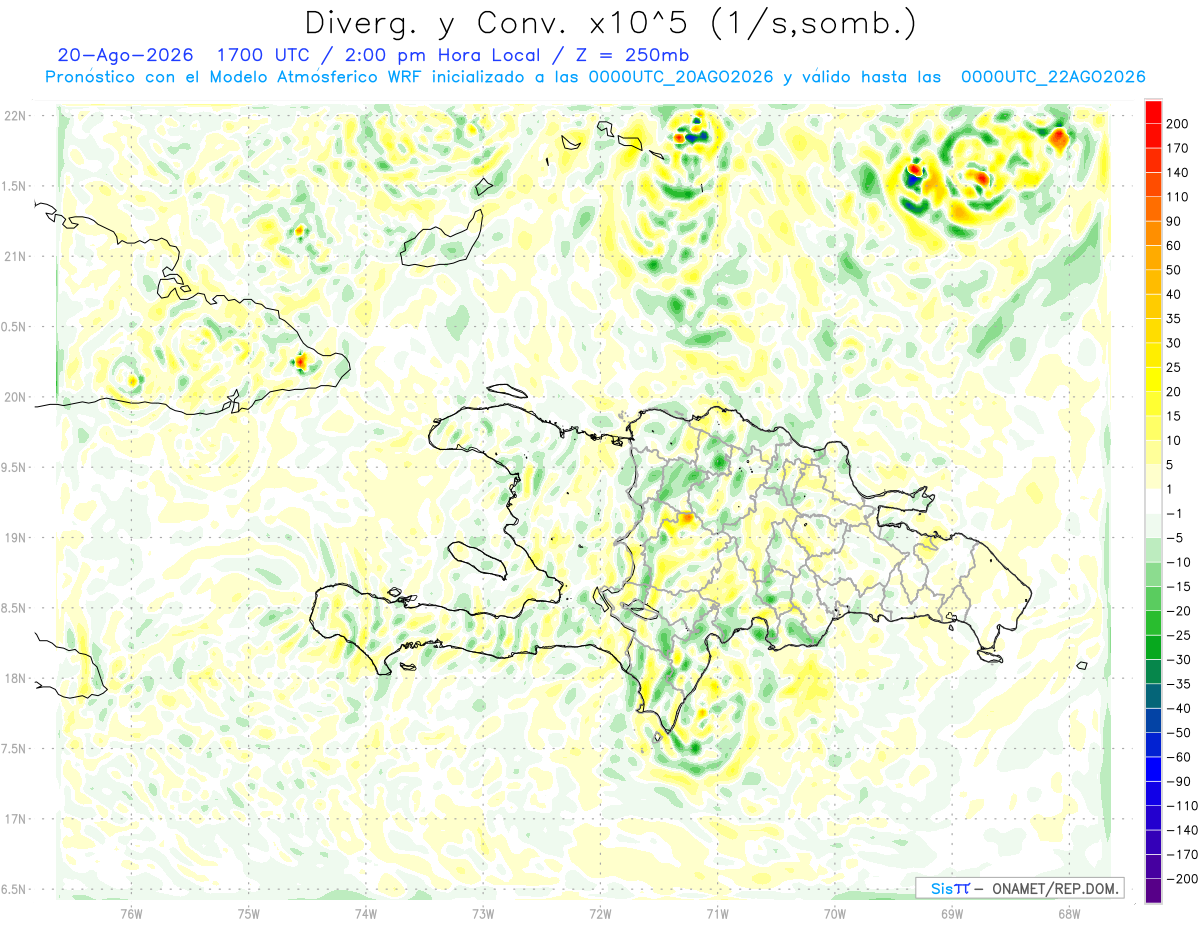Click the '69W' longitude label
The image size is (1200, 927).
[x=952, y=914]
